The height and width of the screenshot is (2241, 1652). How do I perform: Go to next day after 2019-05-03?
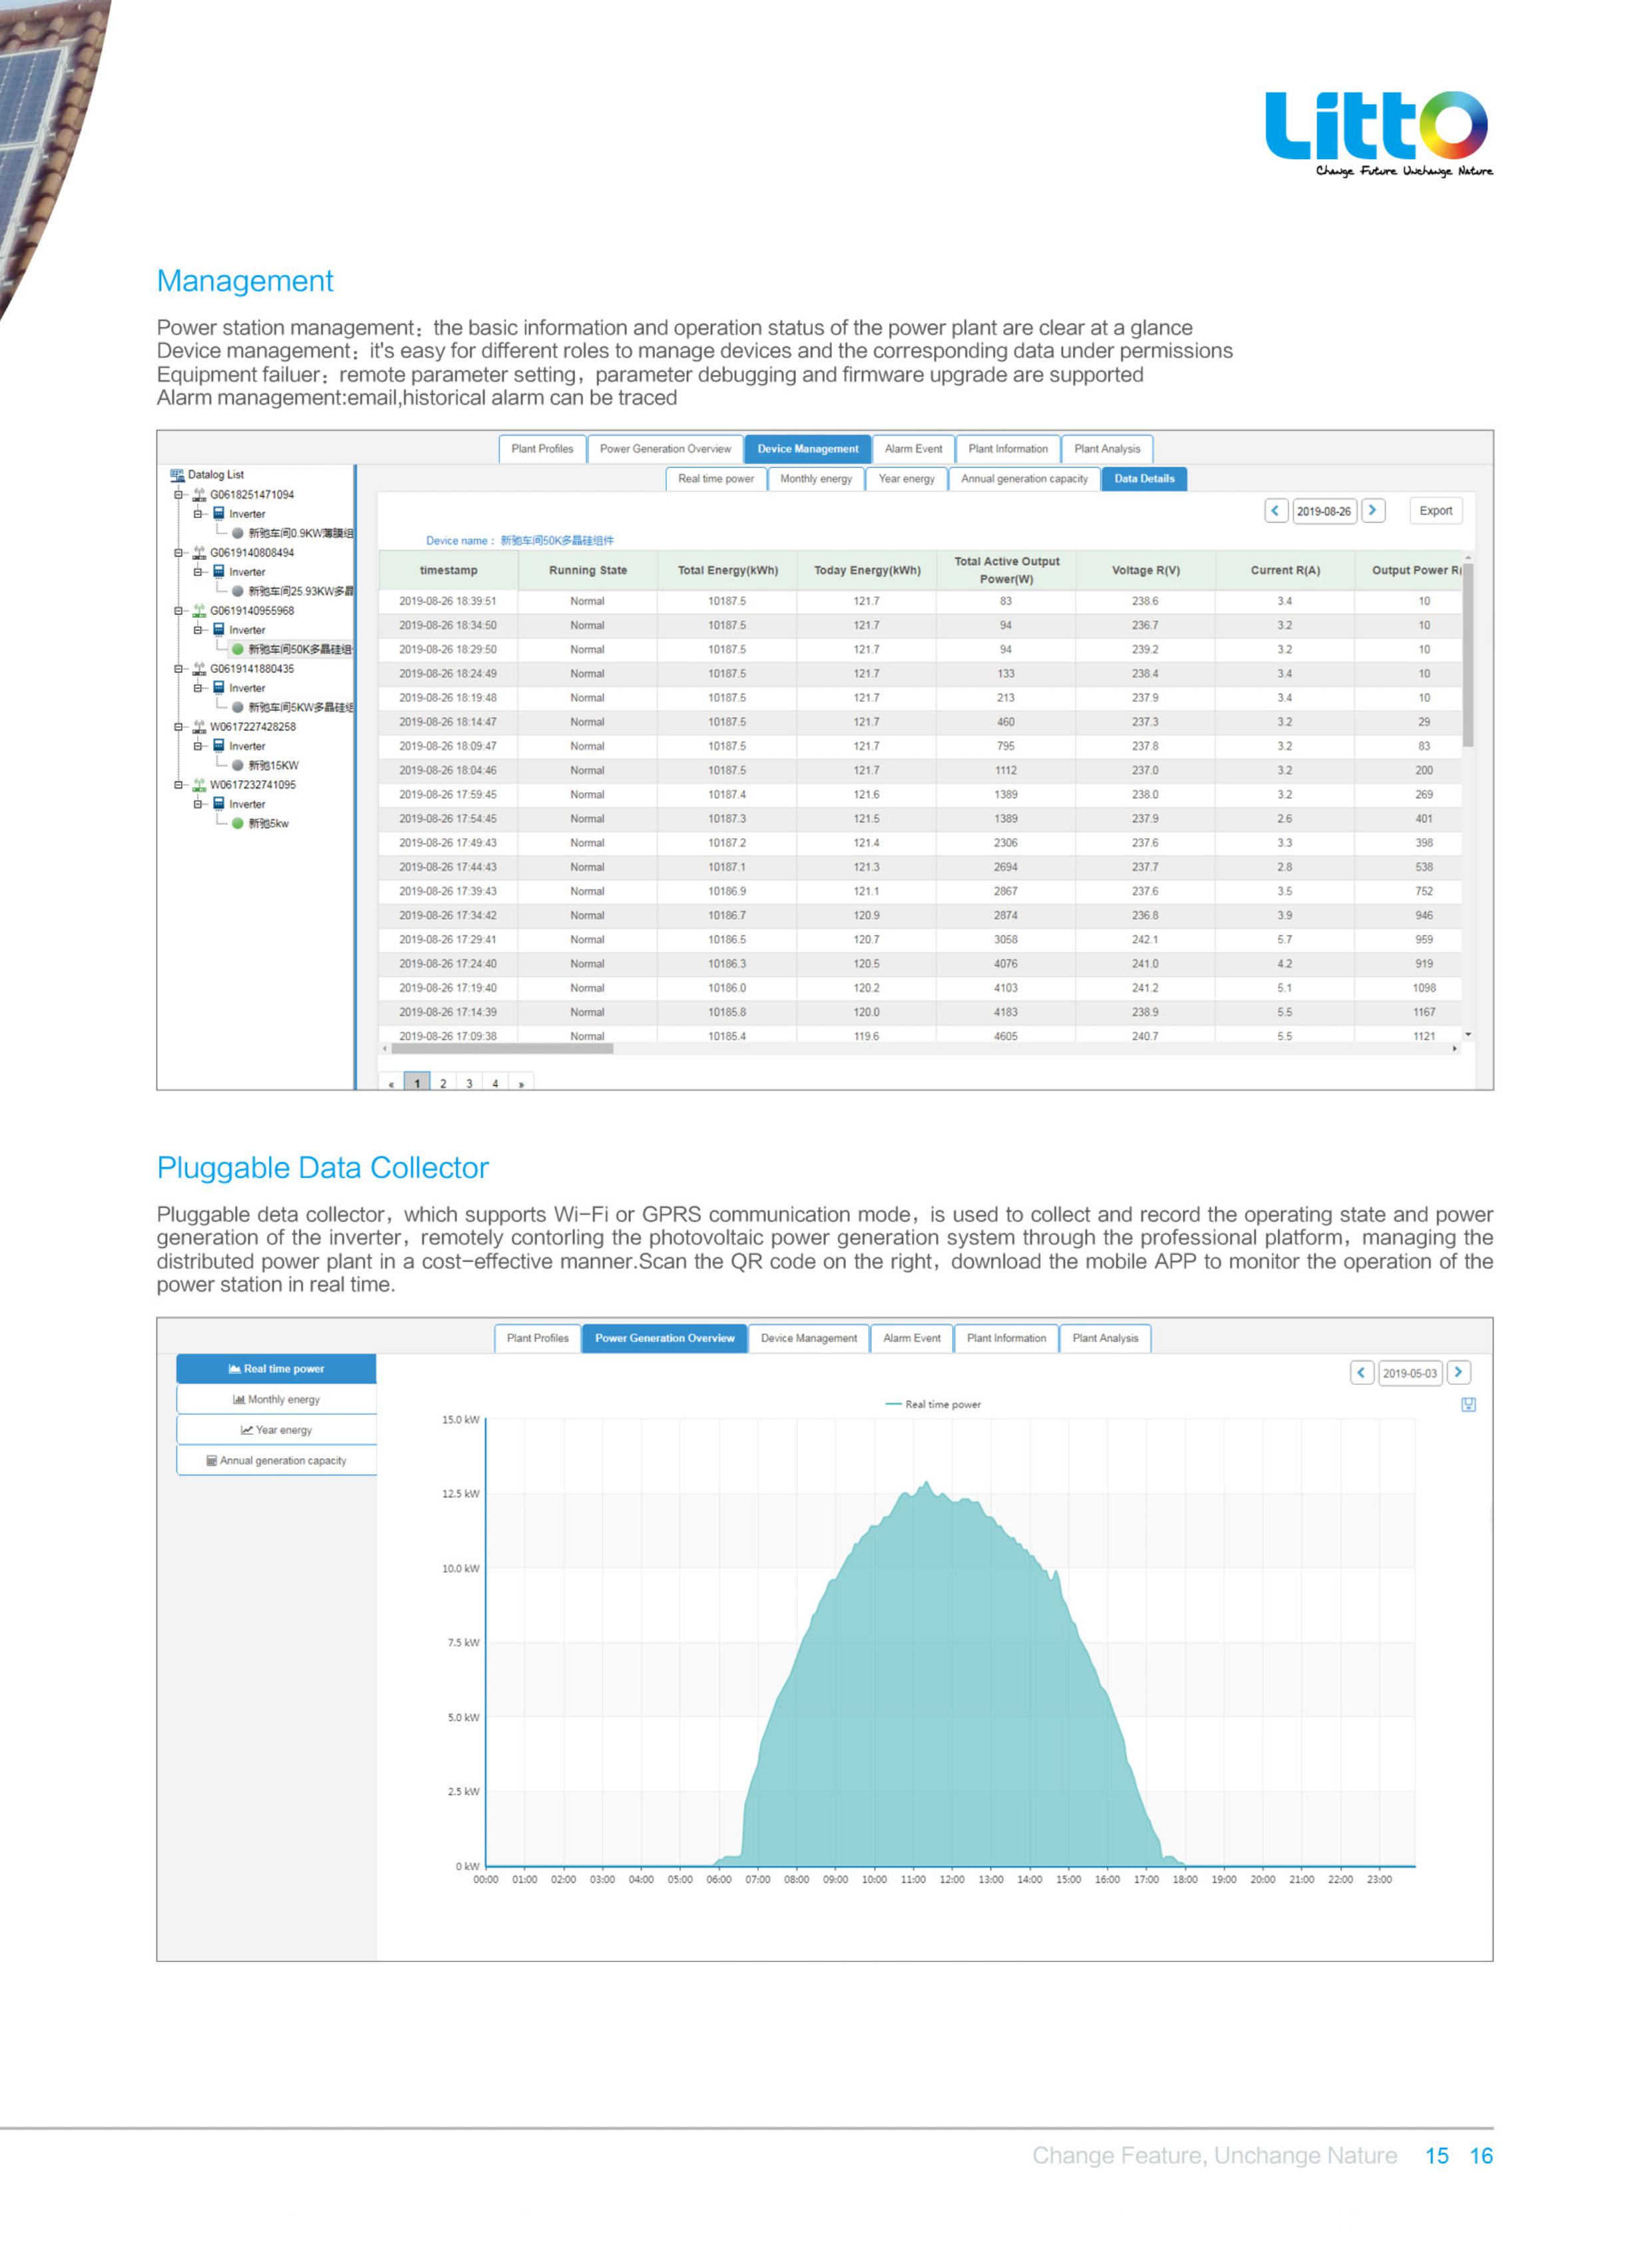tap(1458, 1372)
